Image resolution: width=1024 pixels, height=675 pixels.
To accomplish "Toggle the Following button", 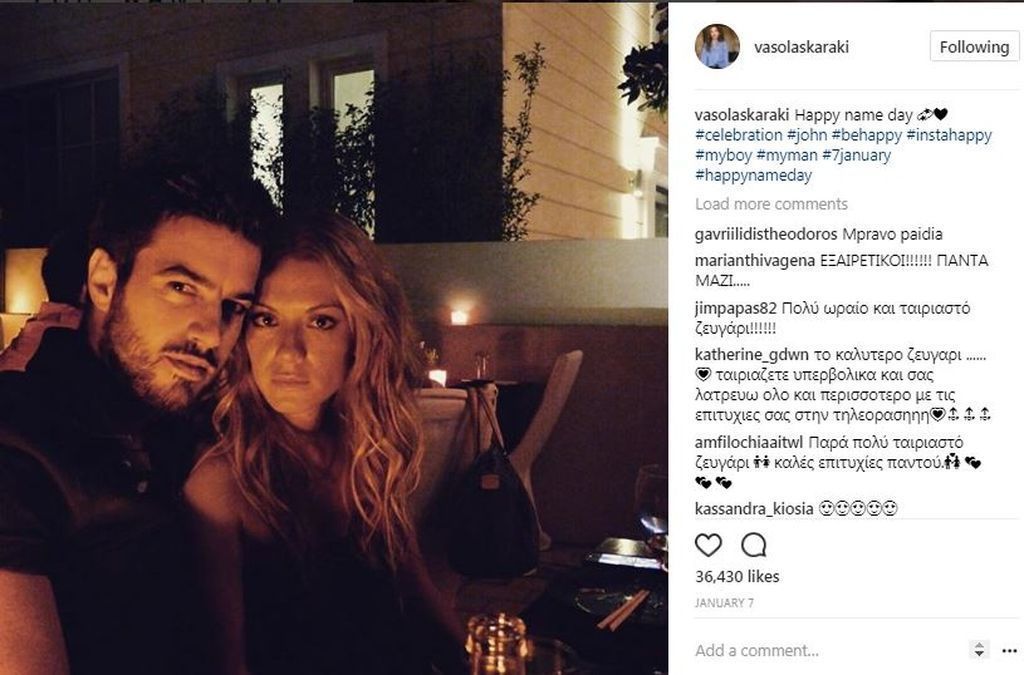I will (x=974, y=47).
